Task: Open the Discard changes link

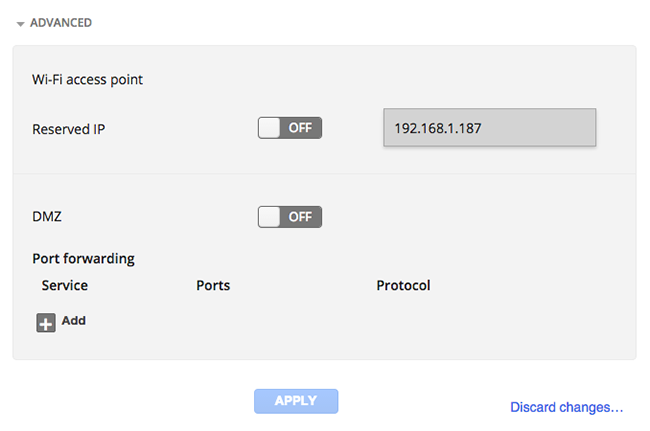Action: [567, 407]
